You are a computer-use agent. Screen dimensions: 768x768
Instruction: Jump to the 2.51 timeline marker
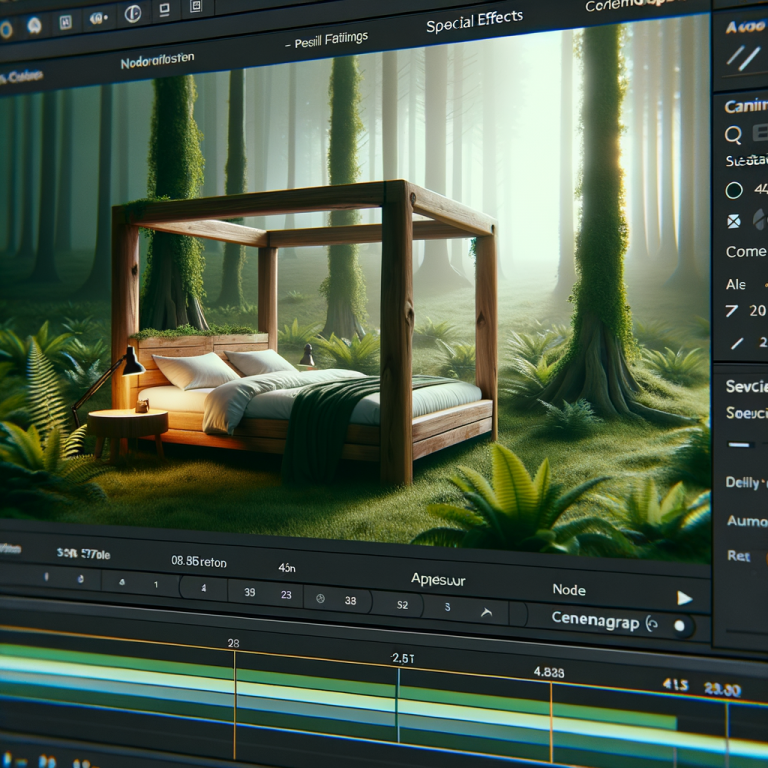click(x=400, y=657)
